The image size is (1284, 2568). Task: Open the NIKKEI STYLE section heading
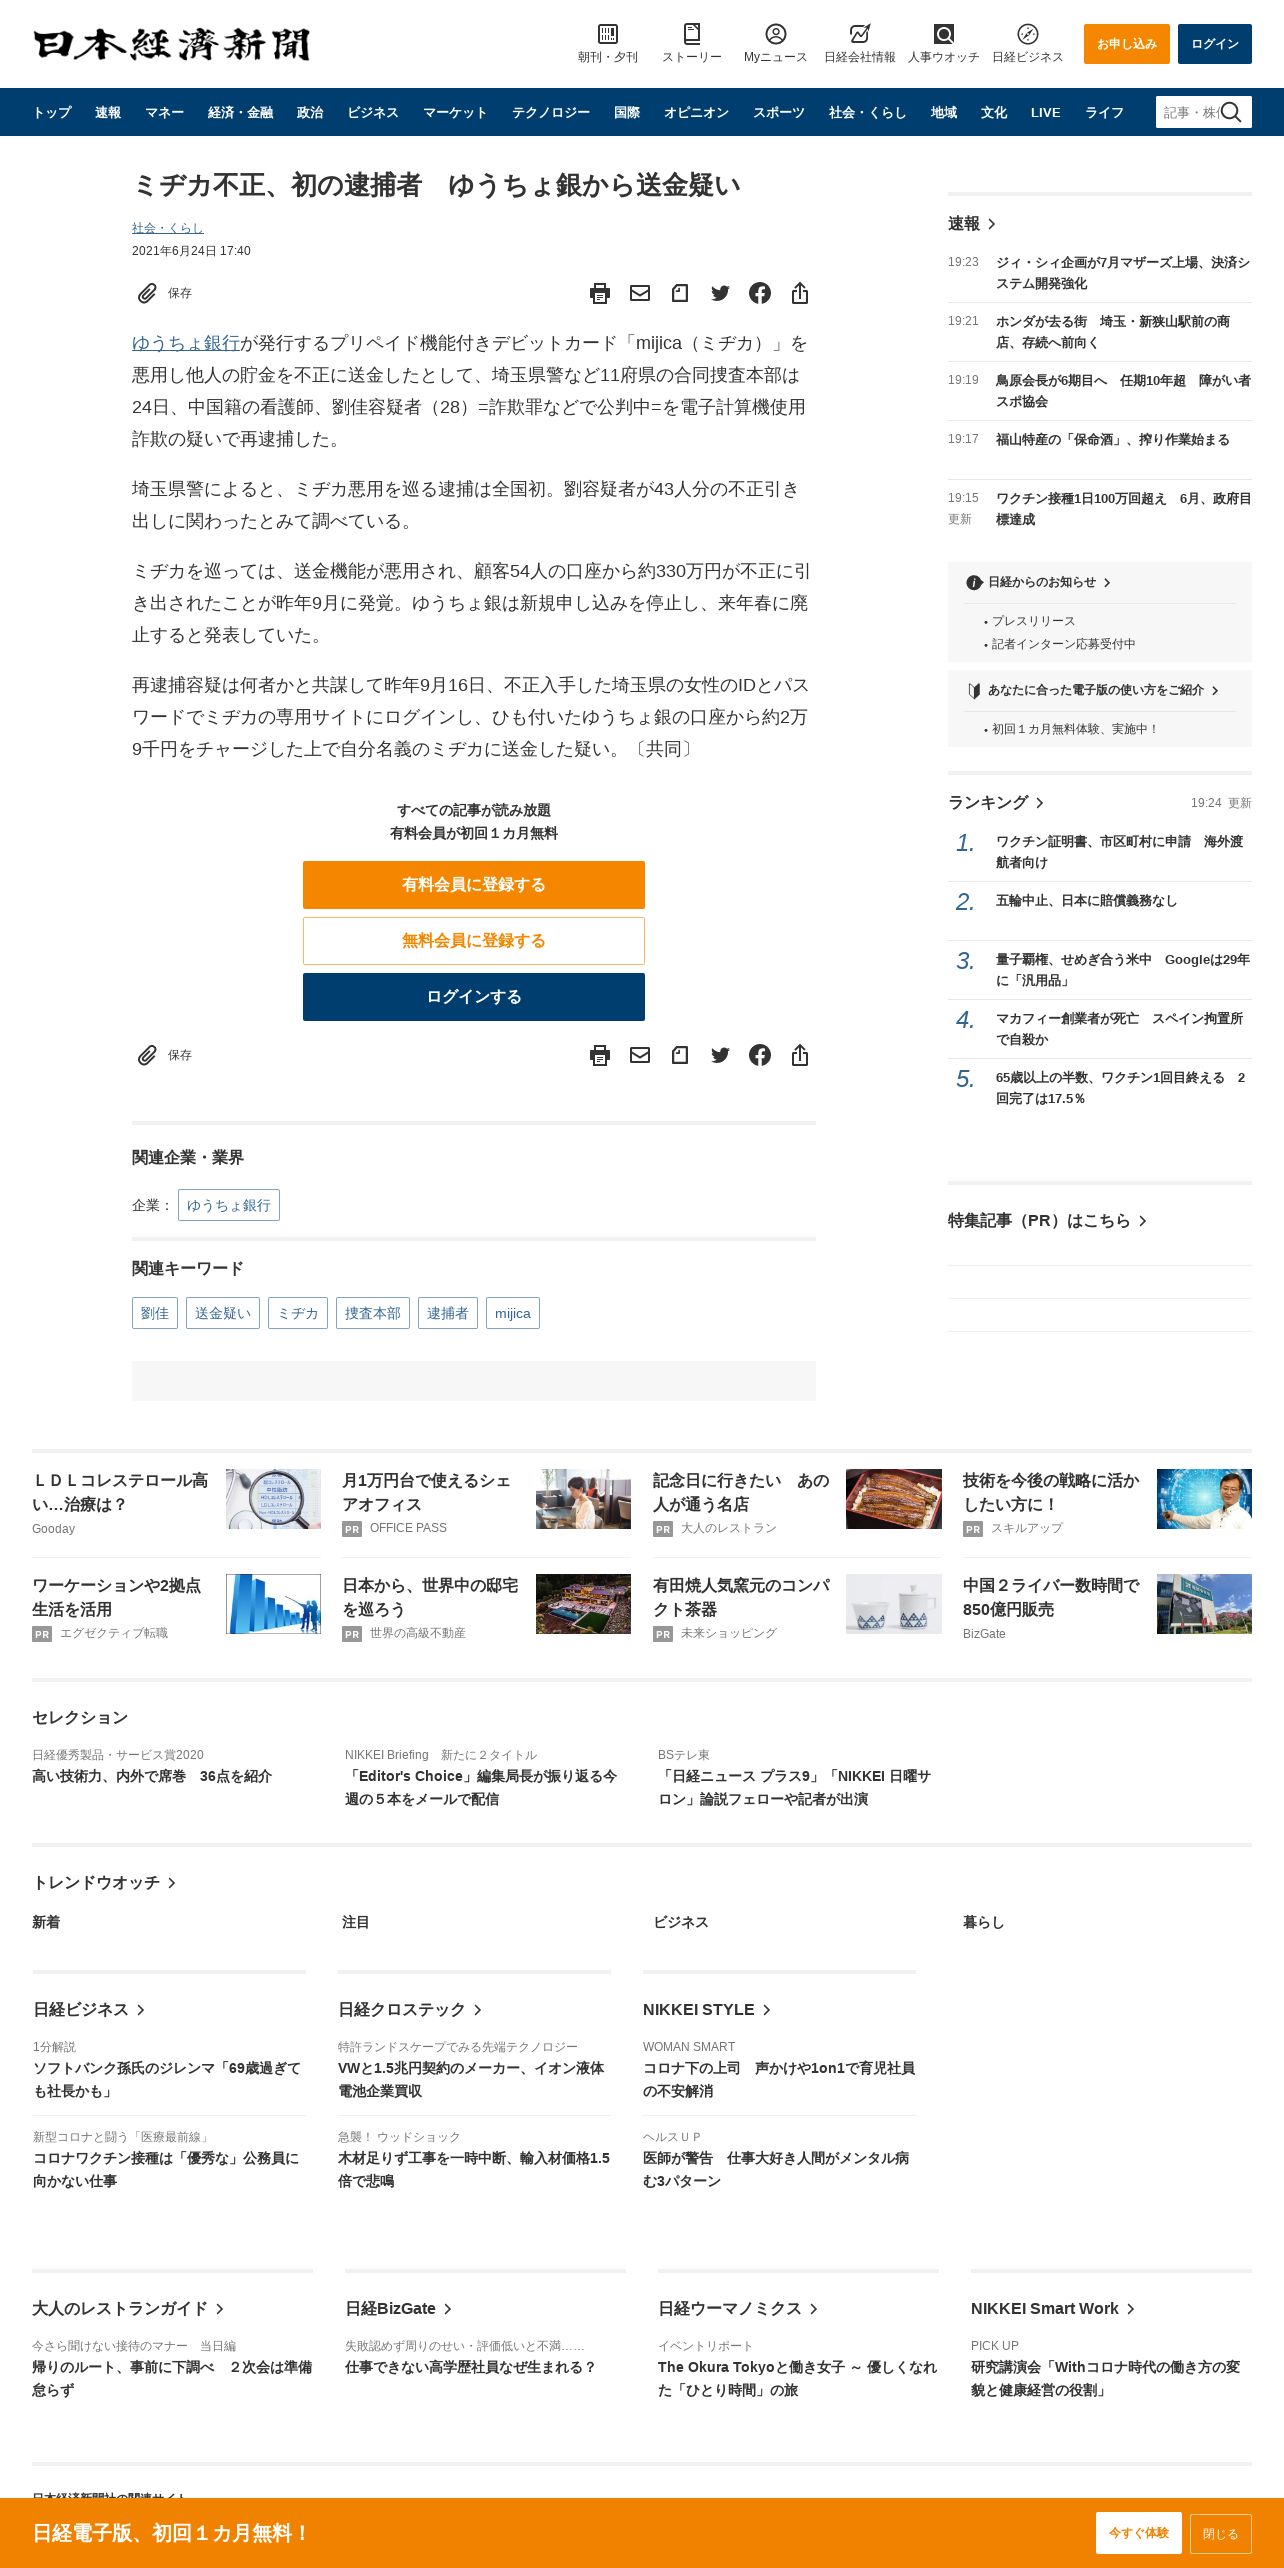click(707, 2010)
